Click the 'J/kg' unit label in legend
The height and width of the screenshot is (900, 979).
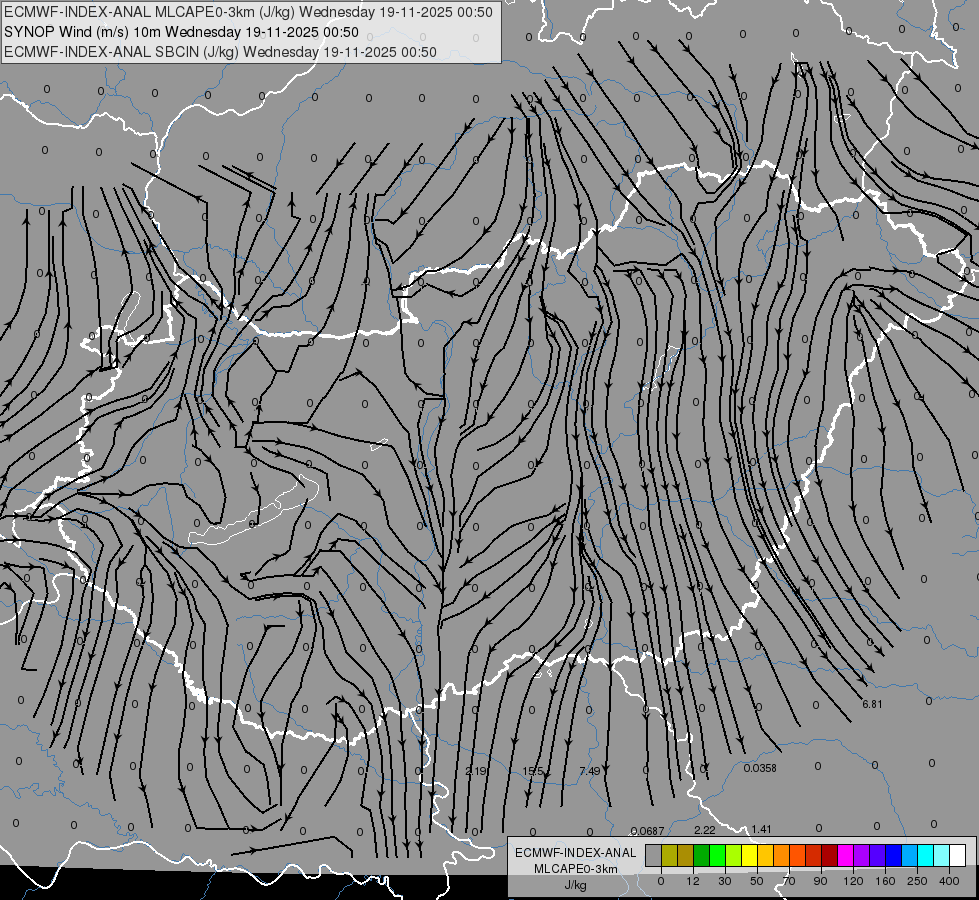(576, 885)
